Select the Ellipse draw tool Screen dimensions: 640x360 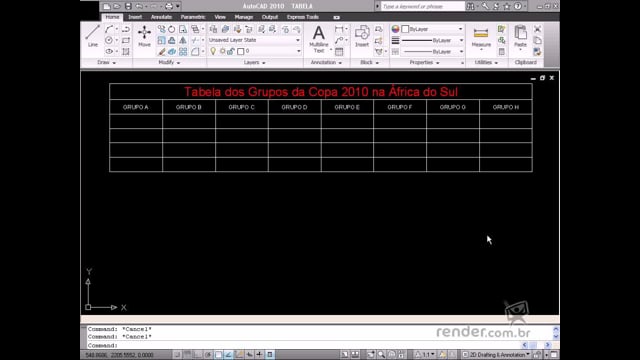[x=109, y=51]
